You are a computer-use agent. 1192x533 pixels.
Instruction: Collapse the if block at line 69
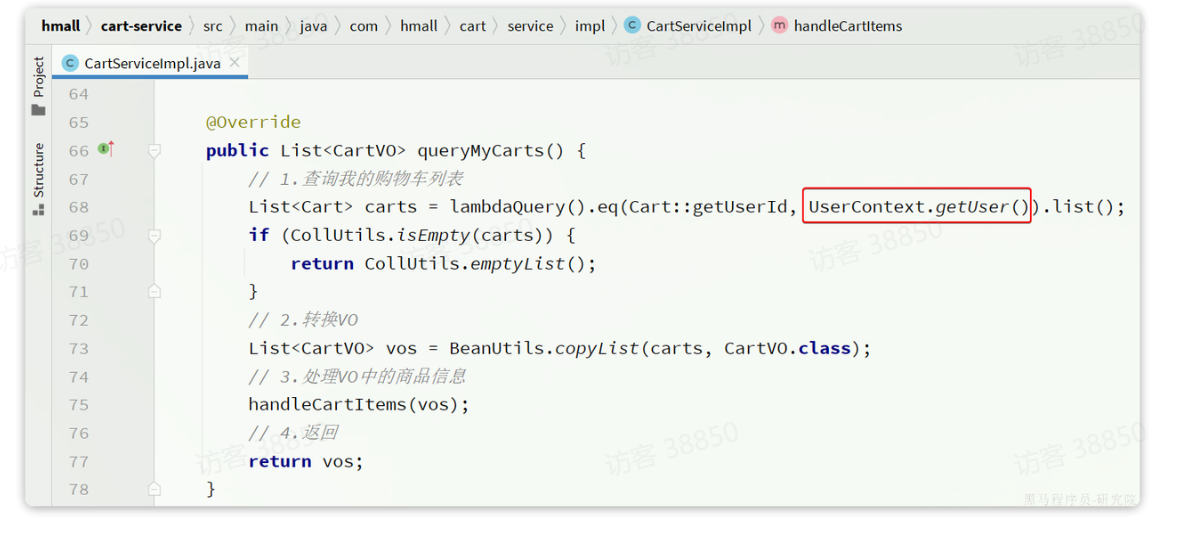[x=154, y=236]
